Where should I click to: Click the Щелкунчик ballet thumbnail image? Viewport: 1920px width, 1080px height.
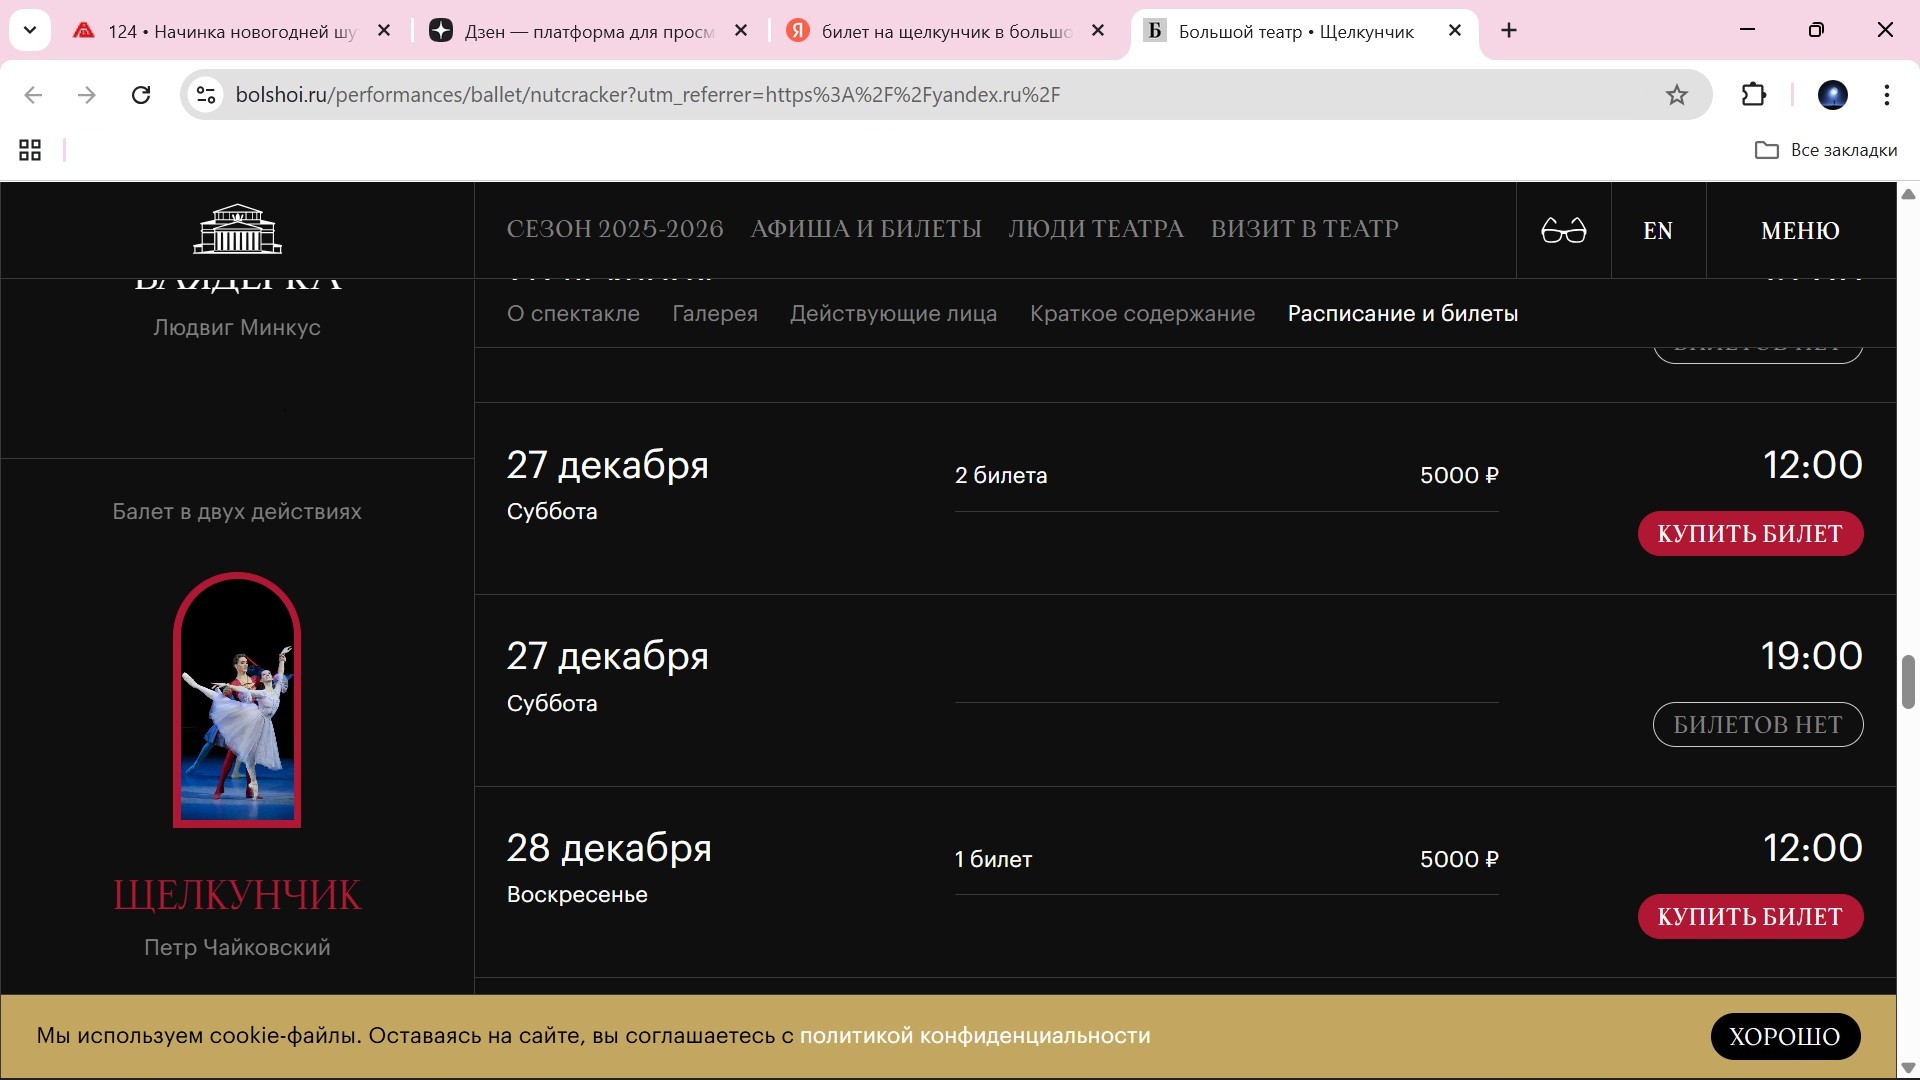tap(237, 700)
